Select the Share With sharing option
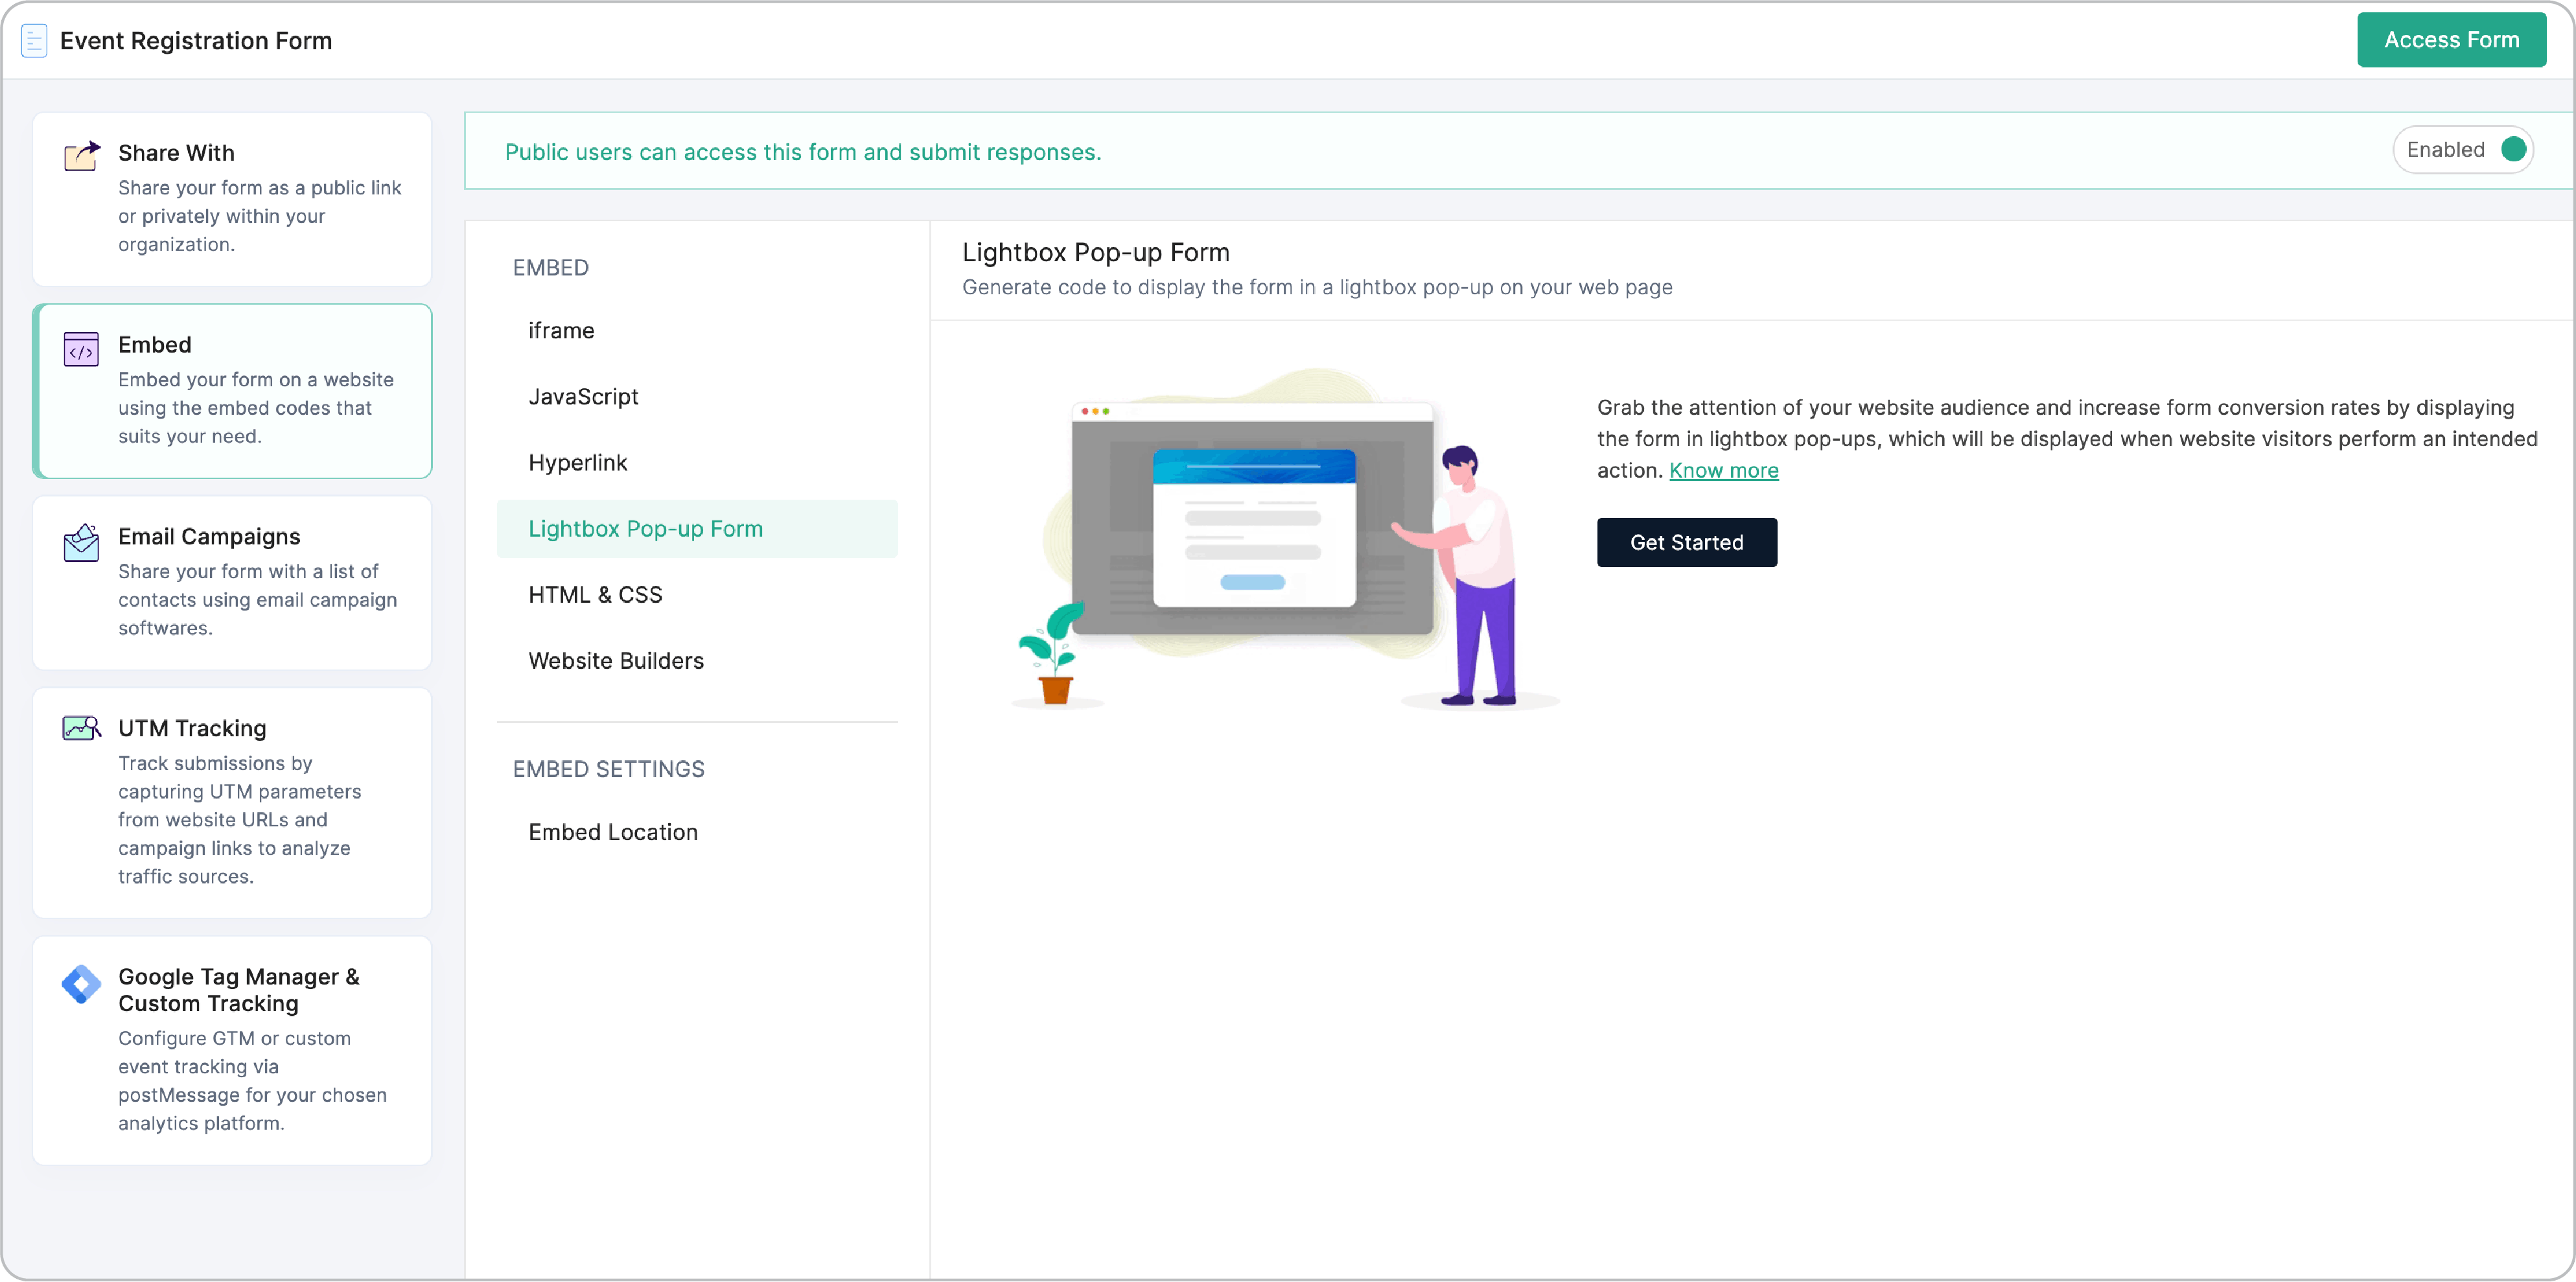This screenshot has height=1282, width=2576. [232, 198]
